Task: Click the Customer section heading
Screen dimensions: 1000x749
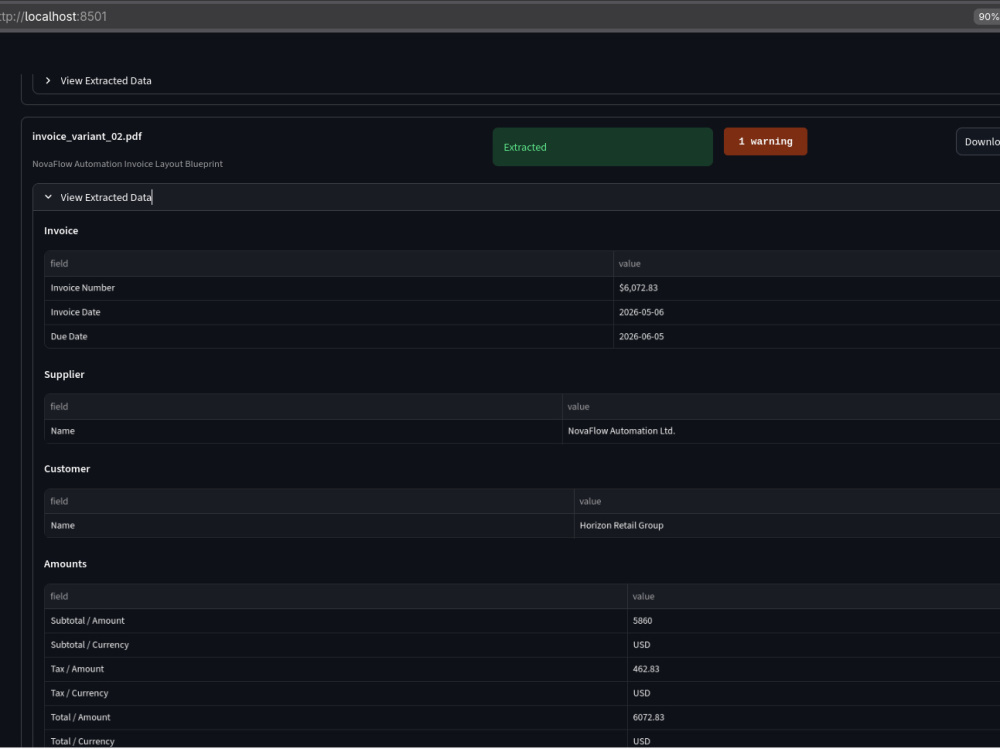Action: coord(67,469)
